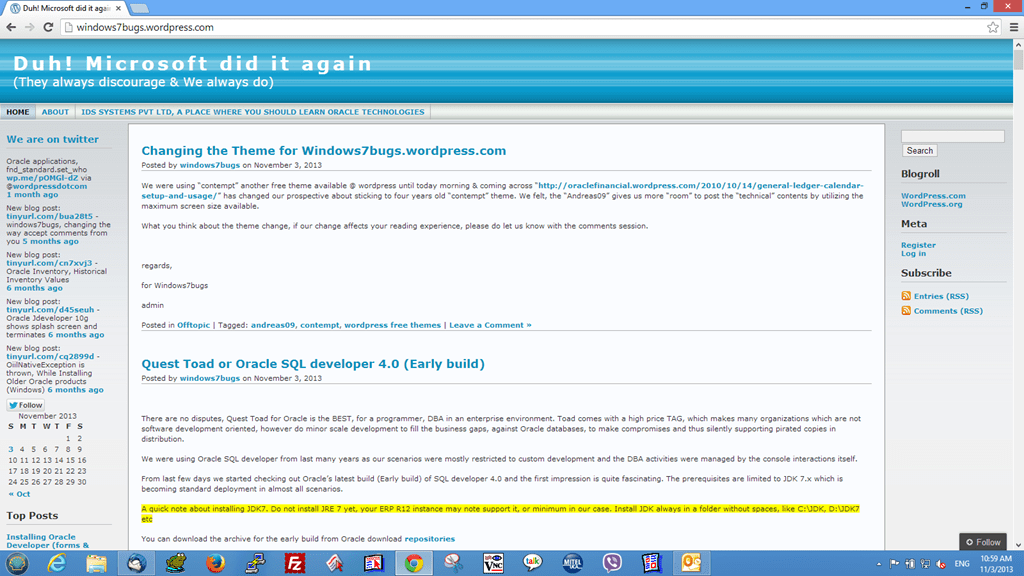Open File Explorer from the taskbar
This screenshot has width=1024, height=576.
point(96,563)
